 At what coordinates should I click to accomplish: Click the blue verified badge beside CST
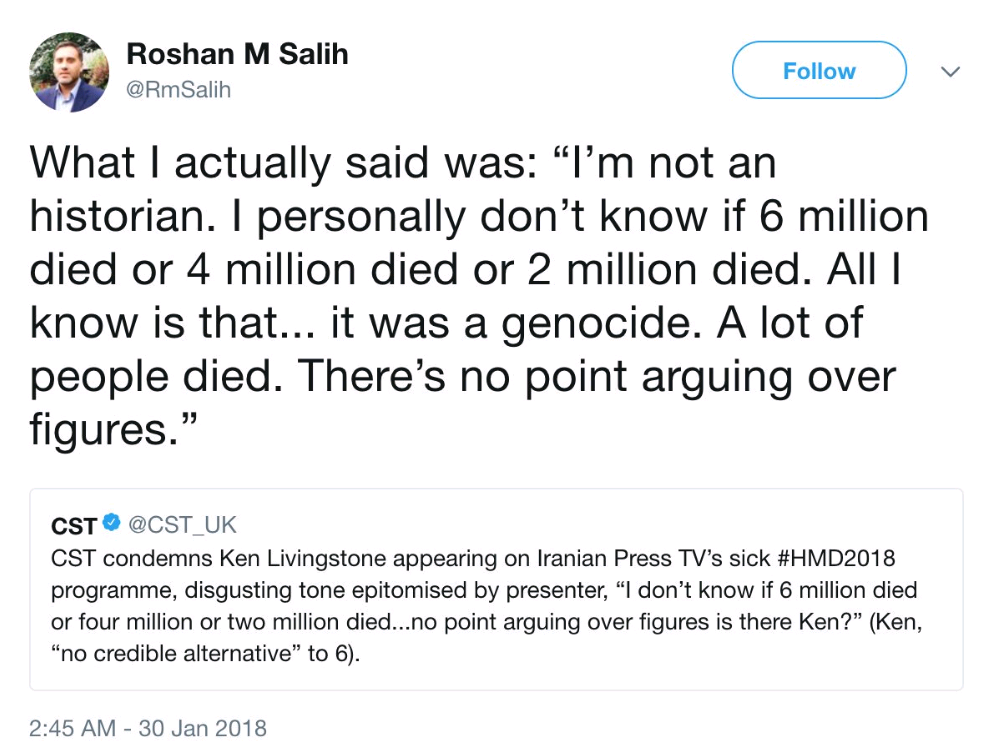(112, 523)
